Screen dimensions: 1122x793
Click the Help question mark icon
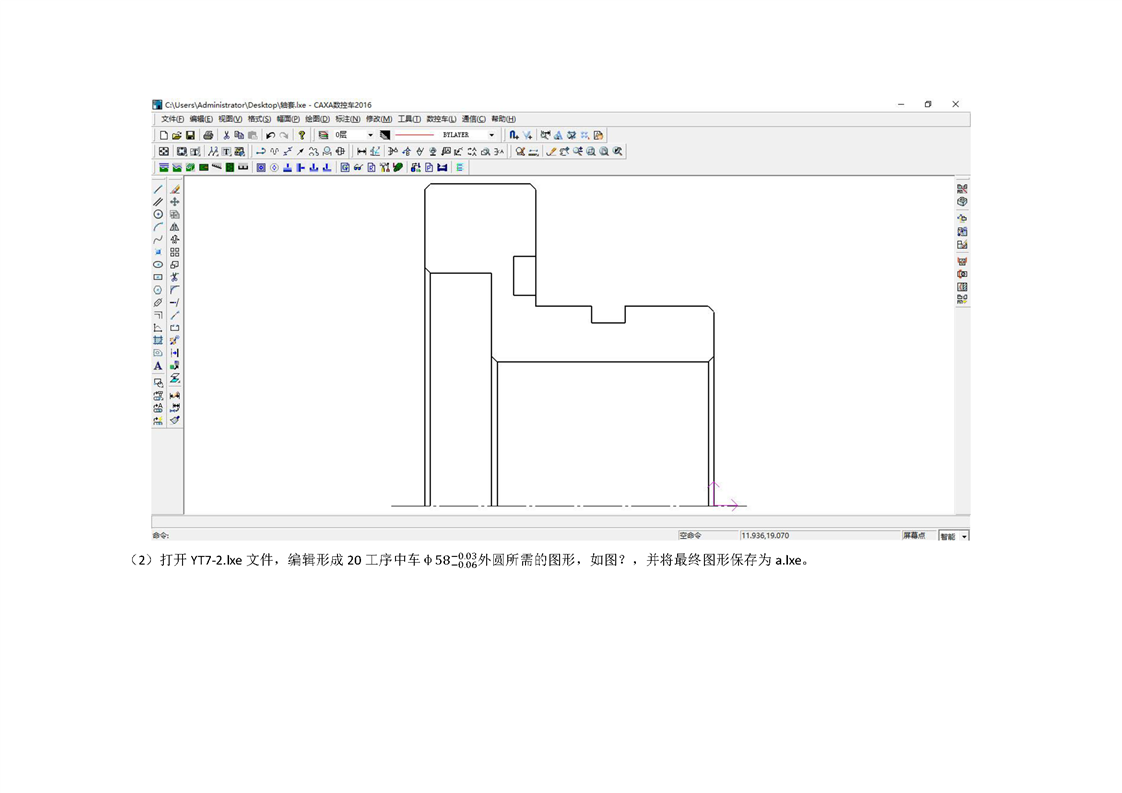coord(302,135)
